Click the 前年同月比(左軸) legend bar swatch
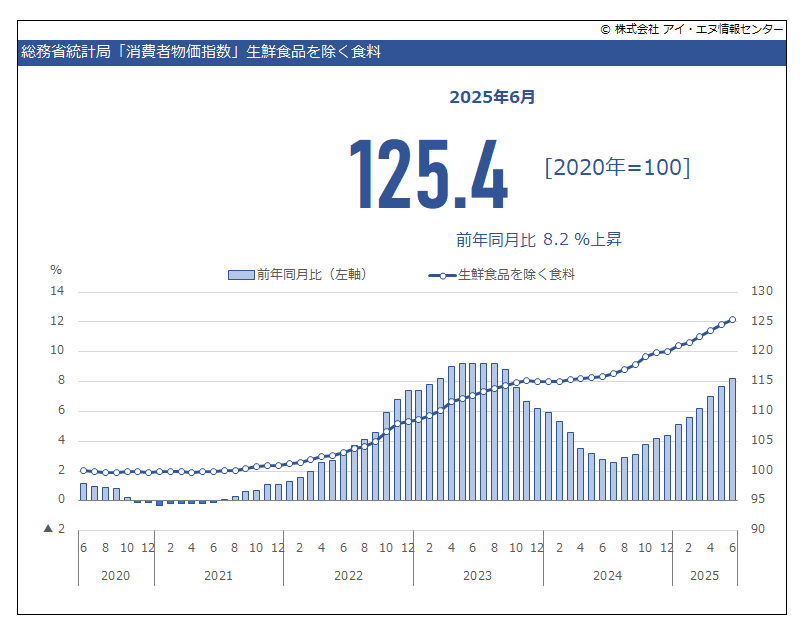The height and width of the screenshot is (635, 804). pyautogui.click(x=241, y=275)
